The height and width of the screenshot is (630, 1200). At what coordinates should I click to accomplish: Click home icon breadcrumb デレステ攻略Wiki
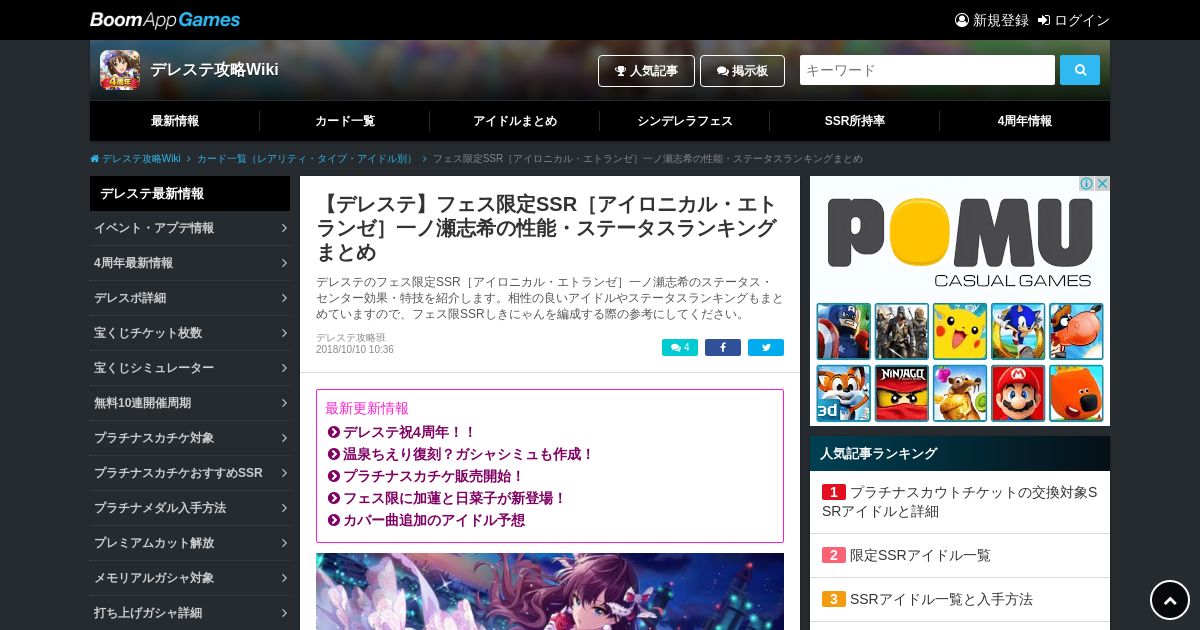pyautogui.click(x=135, y=159)
